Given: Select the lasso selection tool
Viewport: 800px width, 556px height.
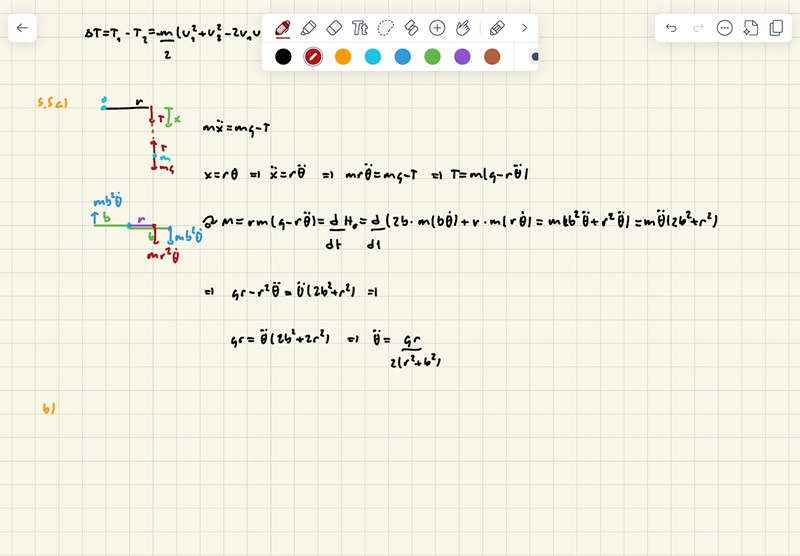Looking at the screenshot, I should pyautogui.click(x=386, y=28).
